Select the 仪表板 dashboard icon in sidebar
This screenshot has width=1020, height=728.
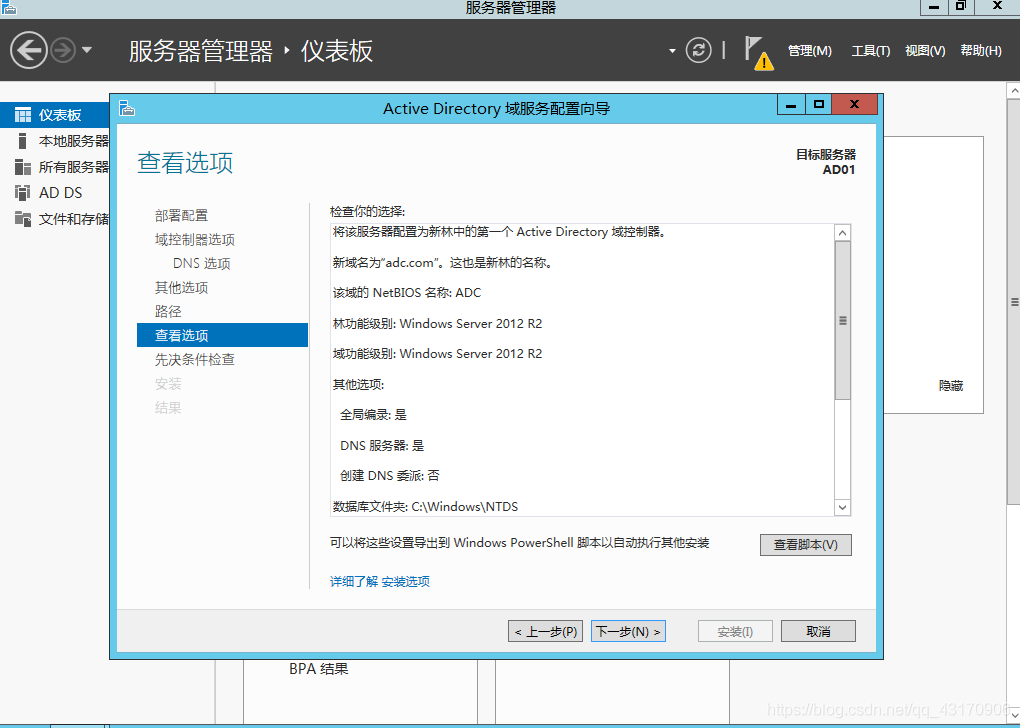pyautogui.click(x=22, y=115)
